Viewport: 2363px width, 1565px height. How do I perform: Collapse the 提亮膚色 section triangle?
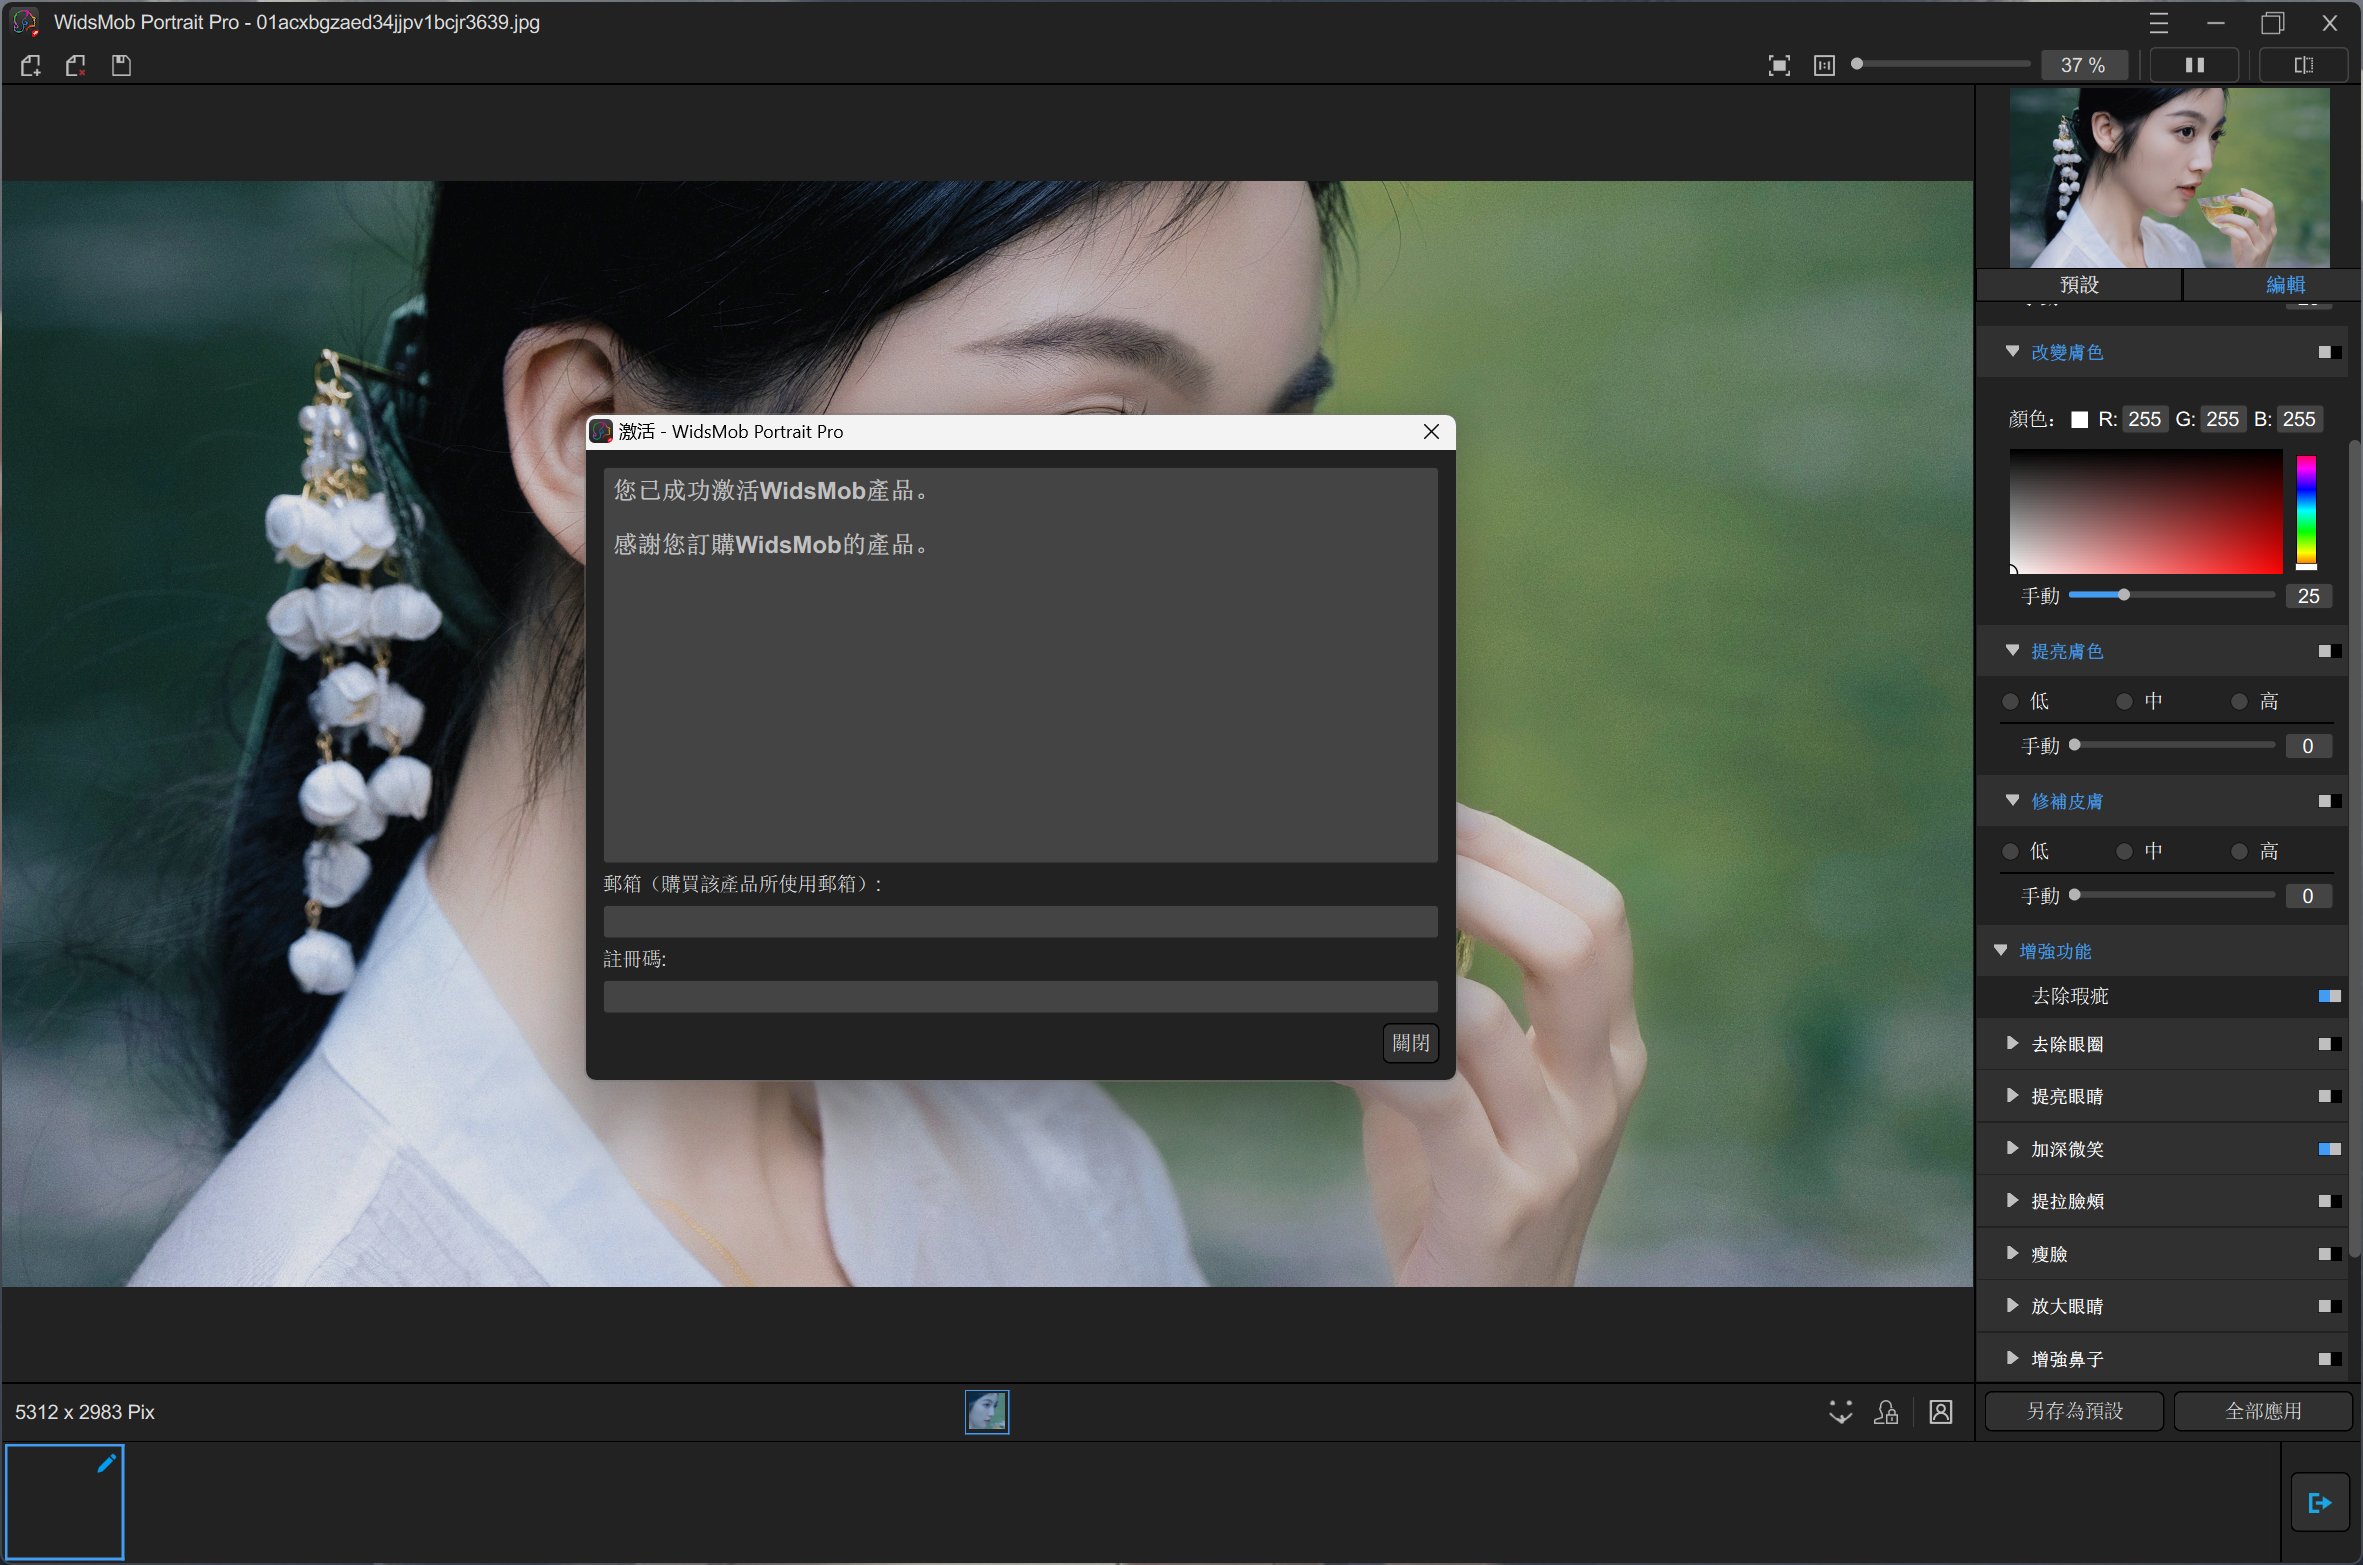coord(2012,650)
